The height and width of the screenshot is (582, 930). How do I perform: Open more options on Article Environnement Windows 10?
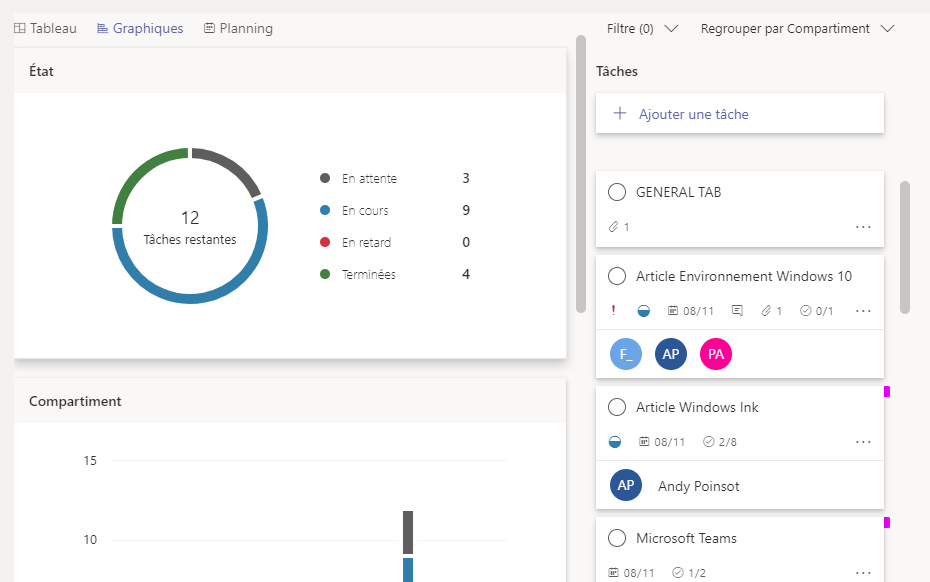[863, 311]
